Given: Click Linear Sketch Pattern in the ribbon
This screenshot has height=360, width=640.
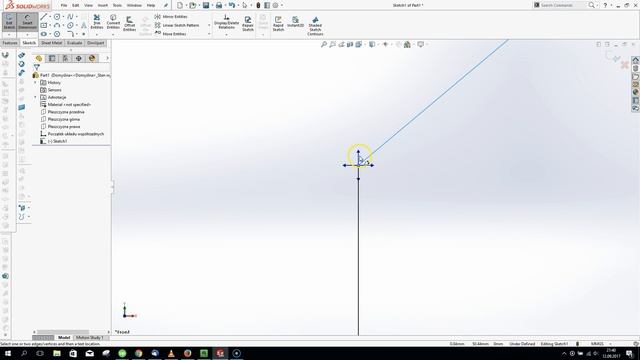Looking at the screenshot, I should click(177, 25).
